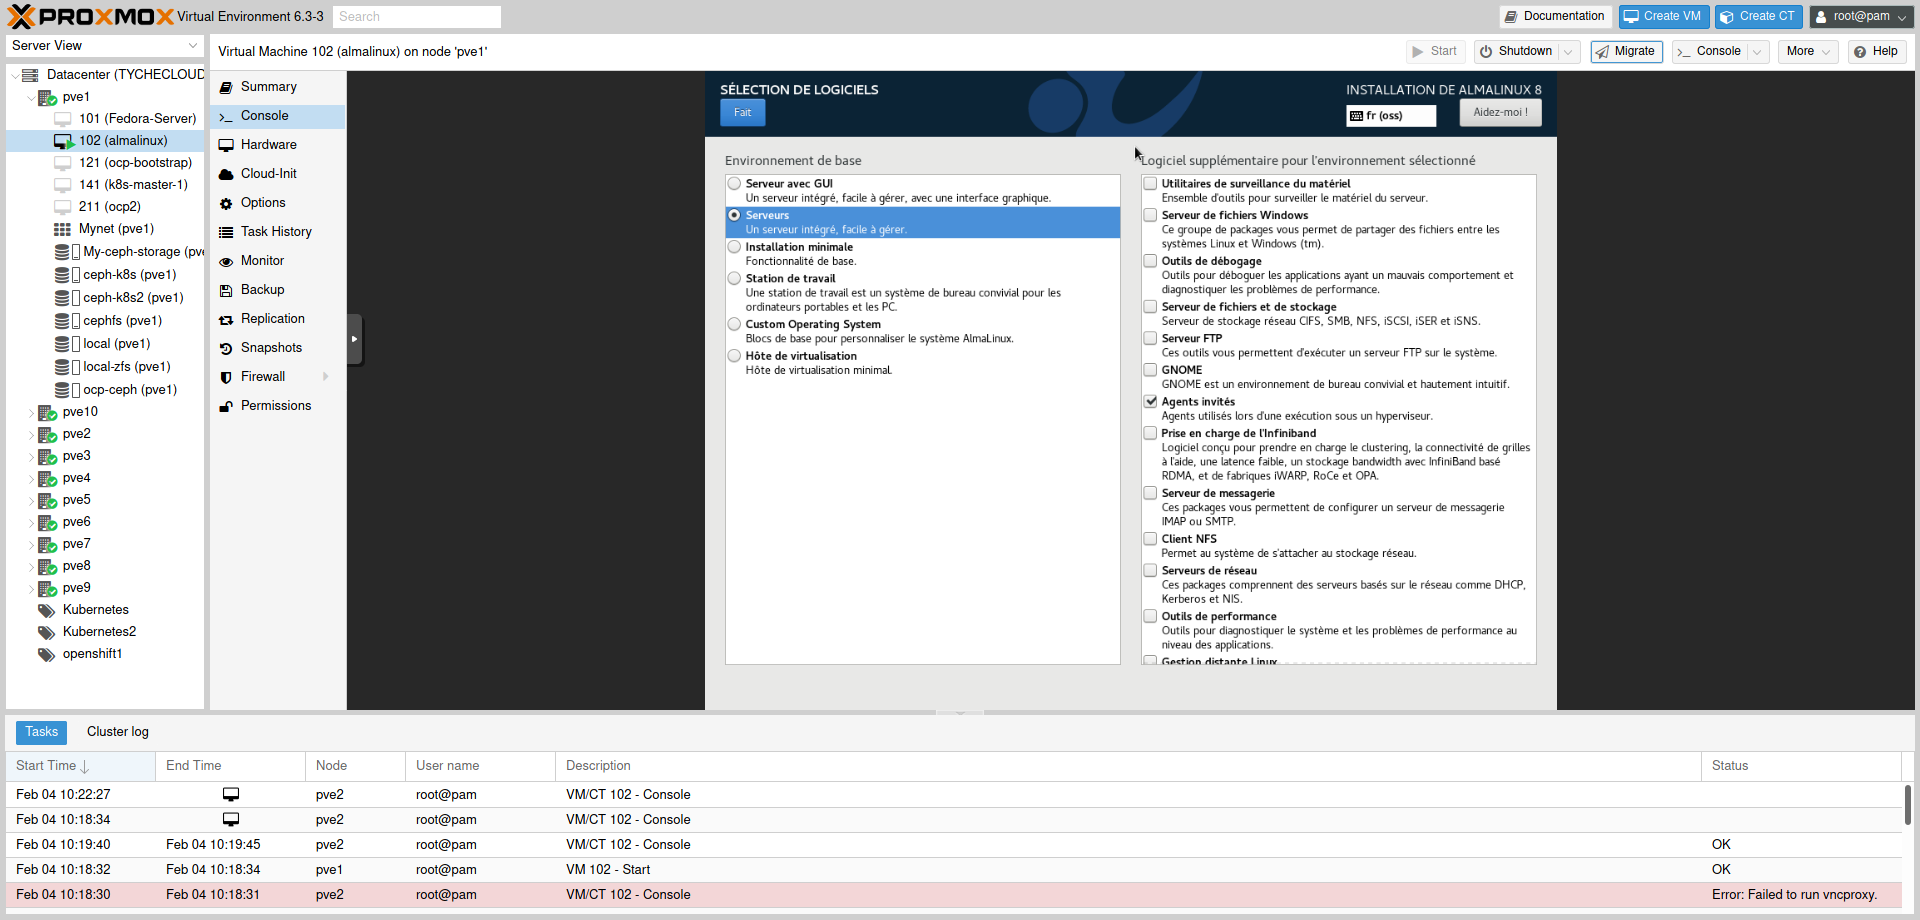Click the tasks list vertical scrollbar
Image resolution: width=1920 pixels, height=920 pixels.
coord(1908,805)
